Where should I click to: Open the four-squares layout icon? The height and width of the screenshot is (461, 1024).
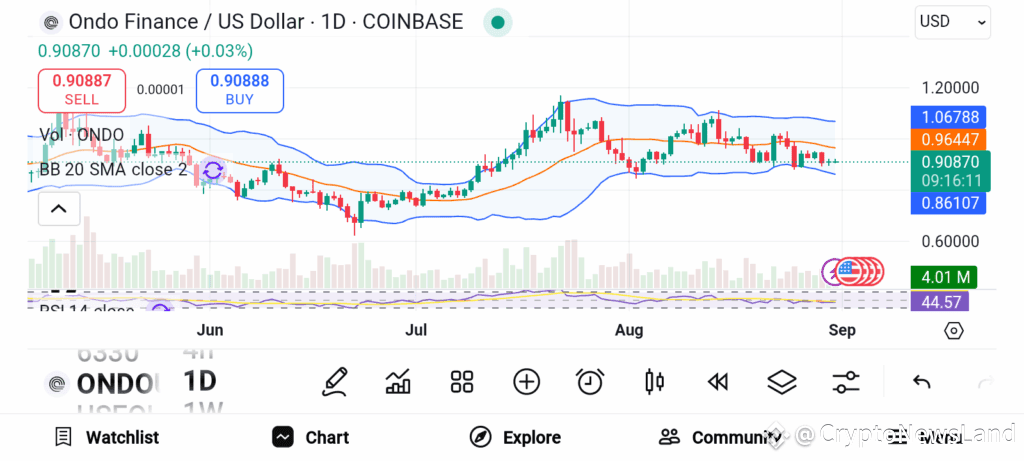tap(462, 382)
